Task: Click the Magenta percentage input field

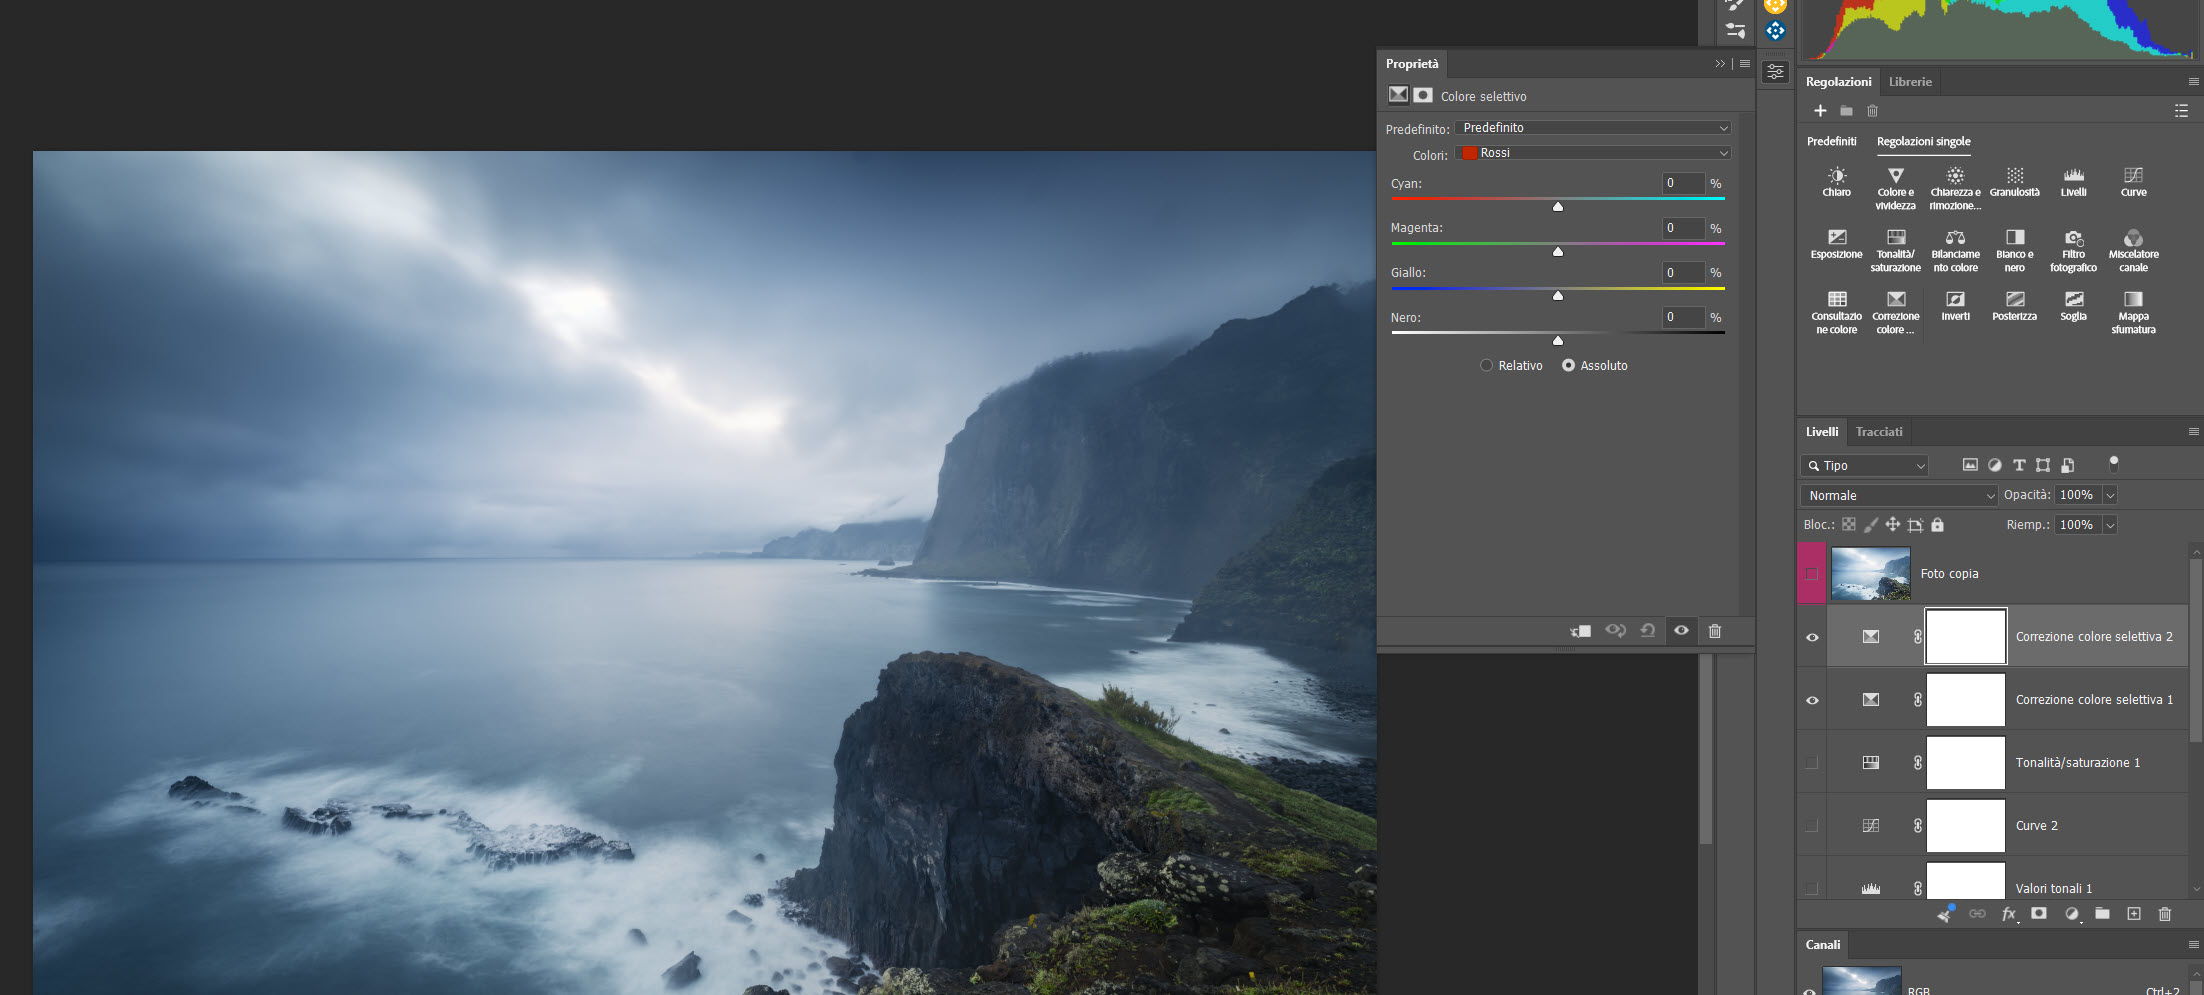Action: point(1683,228)
